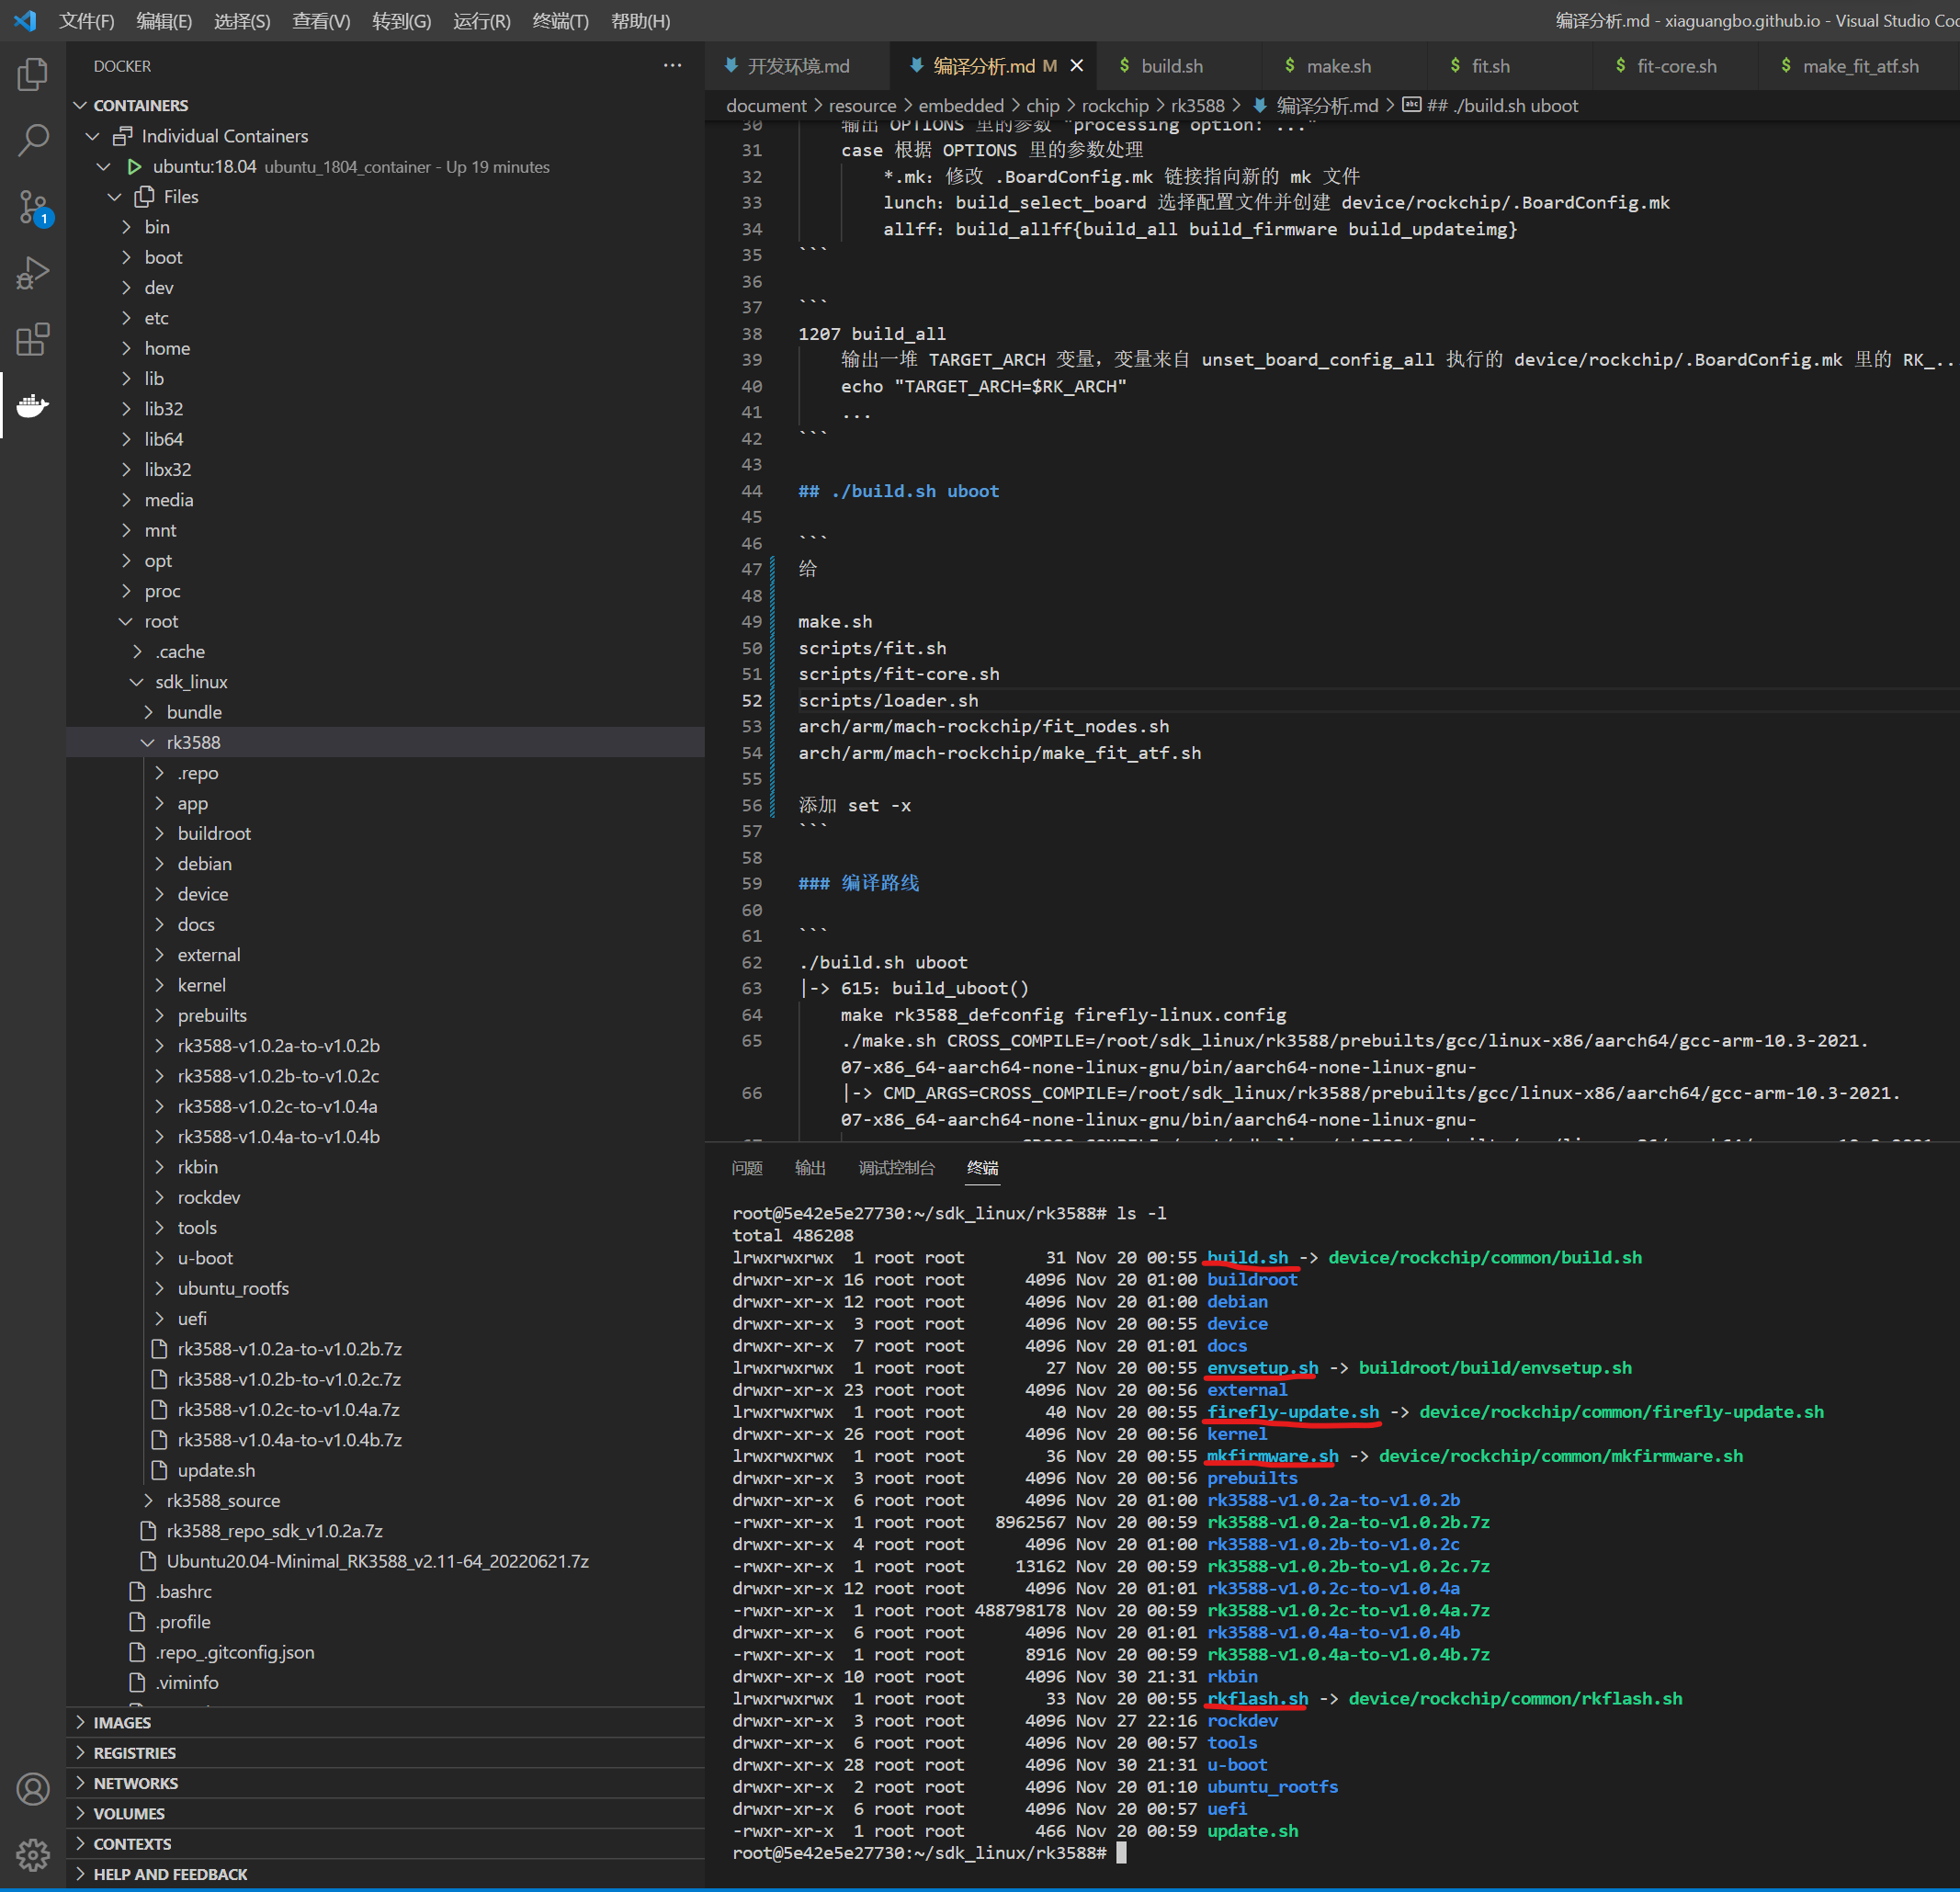Open the Manage settings gear
Screen dimensions: 1960x1892
point(33,1855)
